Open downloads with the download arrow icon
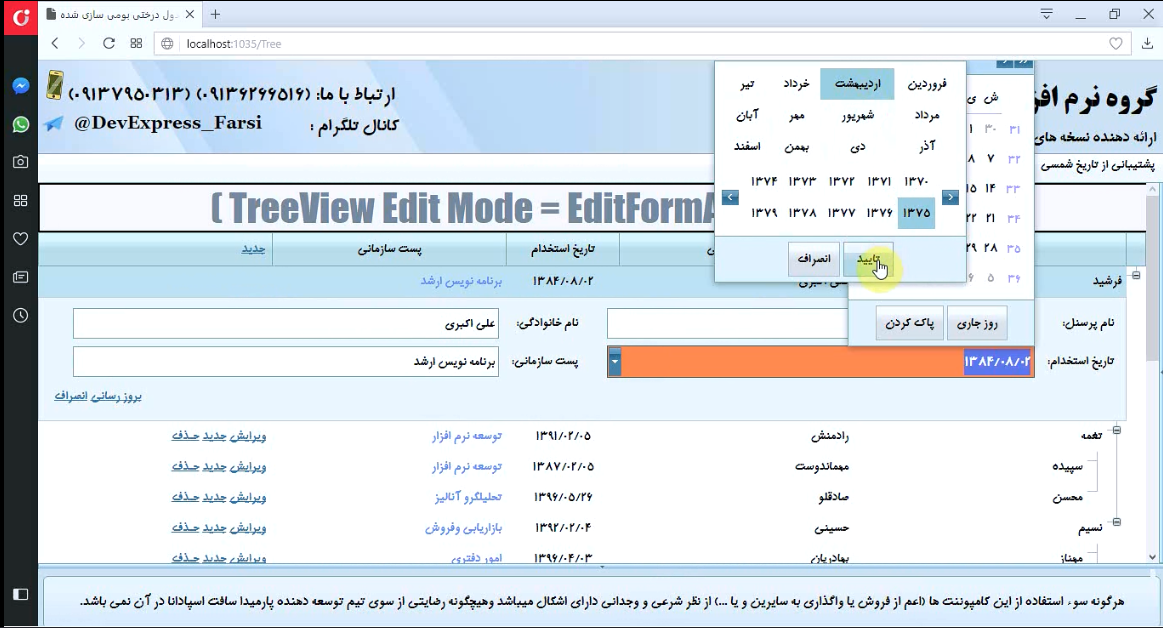Screen dimensions: 1163x628 click(x=1146, y=43)
